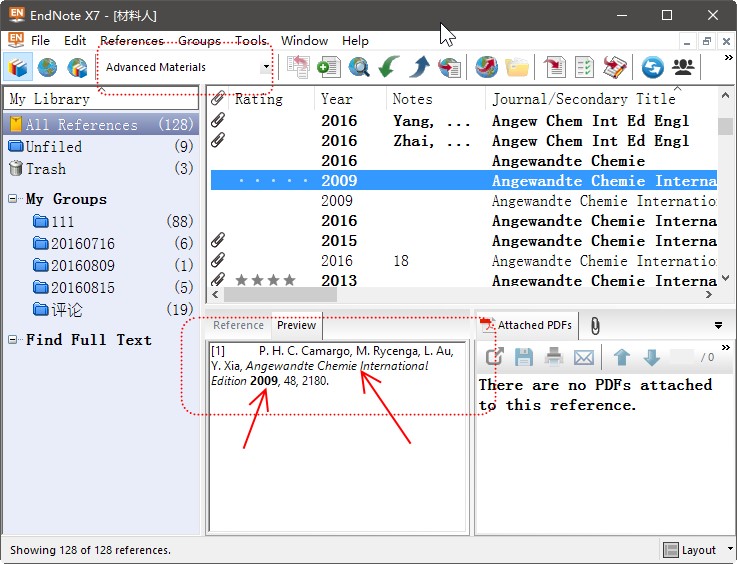Click Share Library people icon
The width and height of the screenshot is (737, 564).
pos(683,68)
